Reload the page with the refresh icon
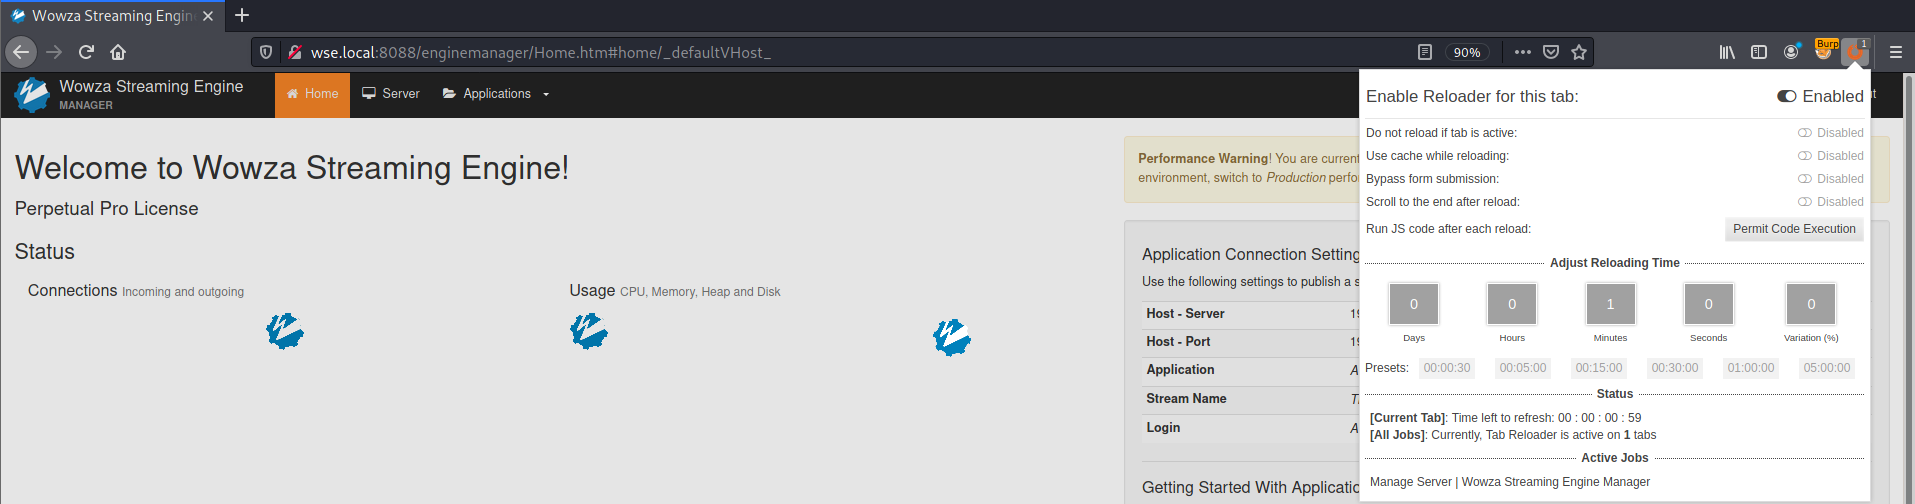The image size is (1915, 504). point(86,52)
